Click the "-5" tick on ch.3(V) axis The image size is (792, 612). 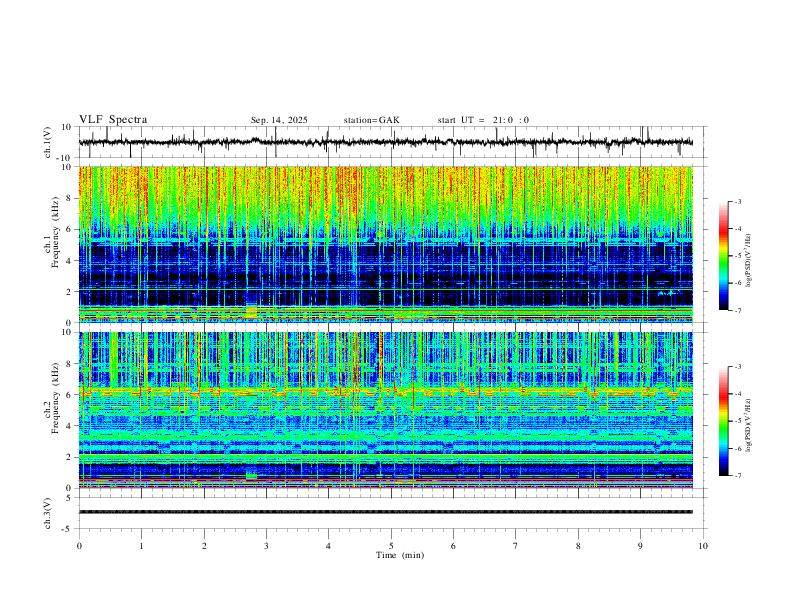68,529
